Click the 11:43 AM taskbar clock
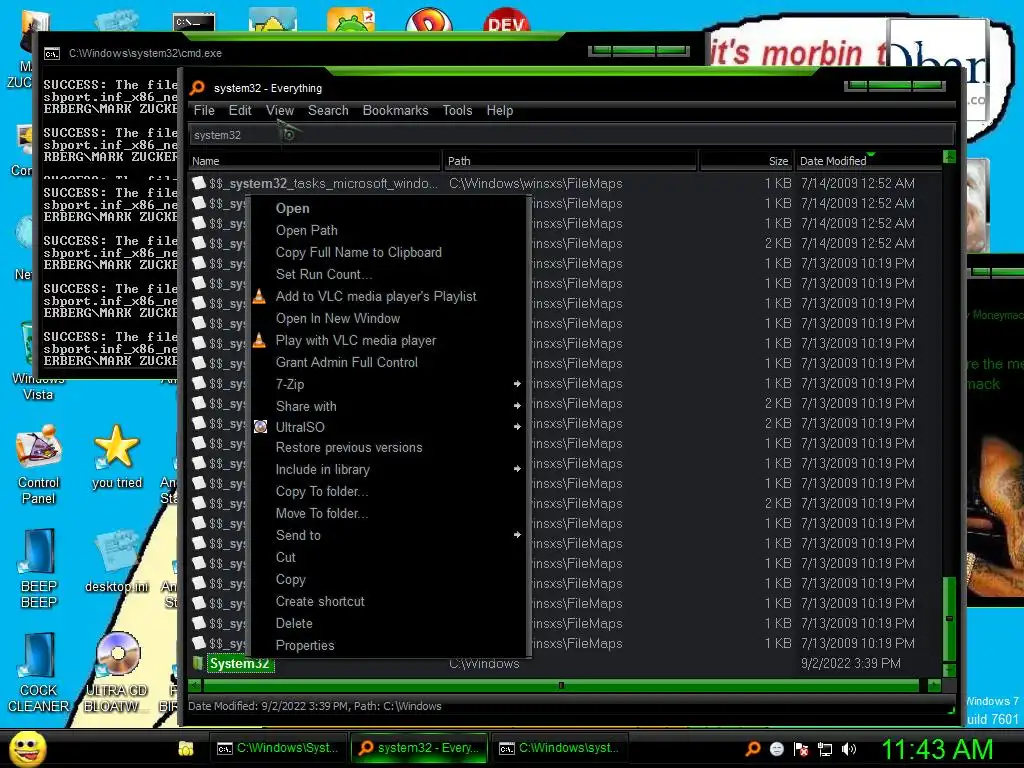 (x=937, y=749)
